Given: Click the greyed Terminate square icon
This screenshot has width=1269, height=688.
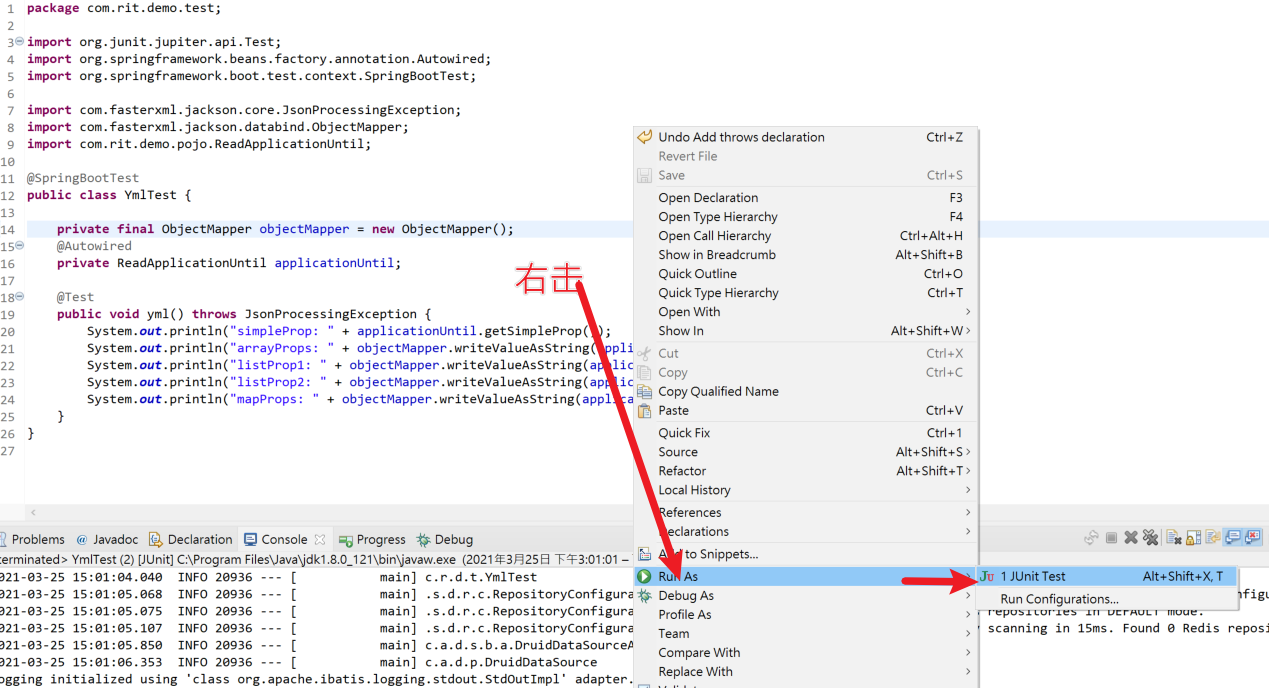Looking at the screenshot, I should pos(1111,538).
